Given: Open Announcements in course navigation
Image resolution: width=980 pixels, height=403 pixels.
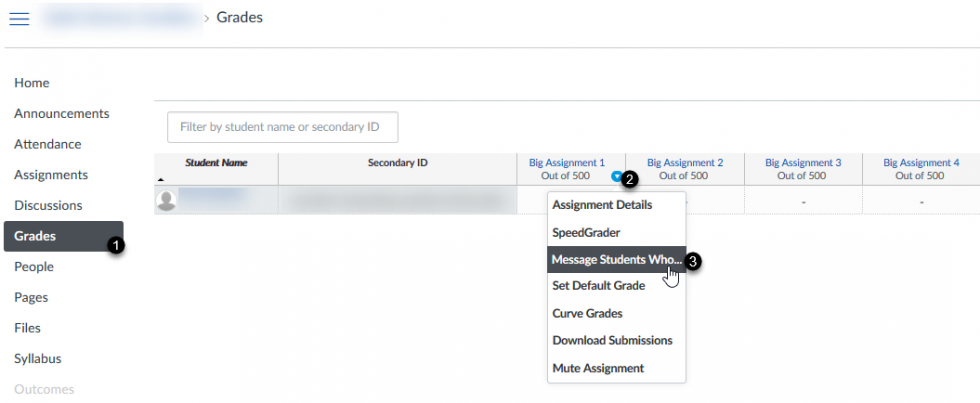Looking at the screenshot, I should click(x=62, y=113).
